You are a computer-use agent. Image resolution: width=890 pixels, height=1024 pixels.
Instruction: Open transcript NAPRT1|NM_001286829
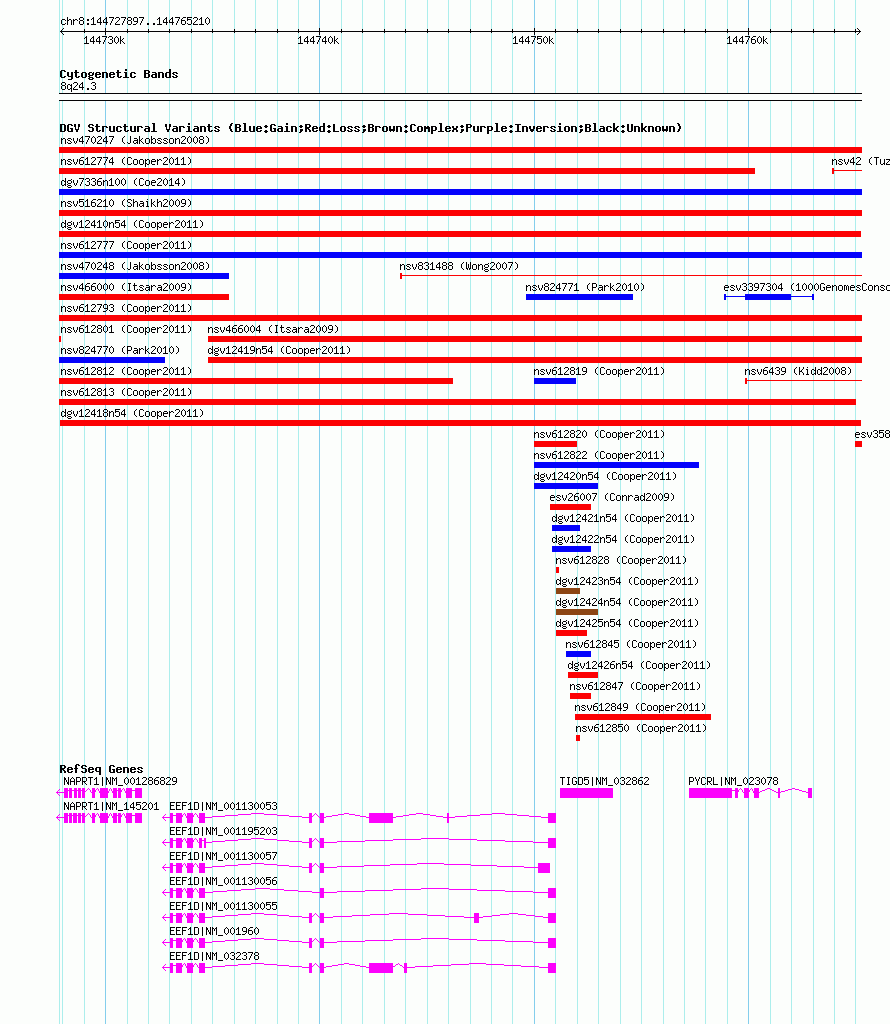pos(120,781)
